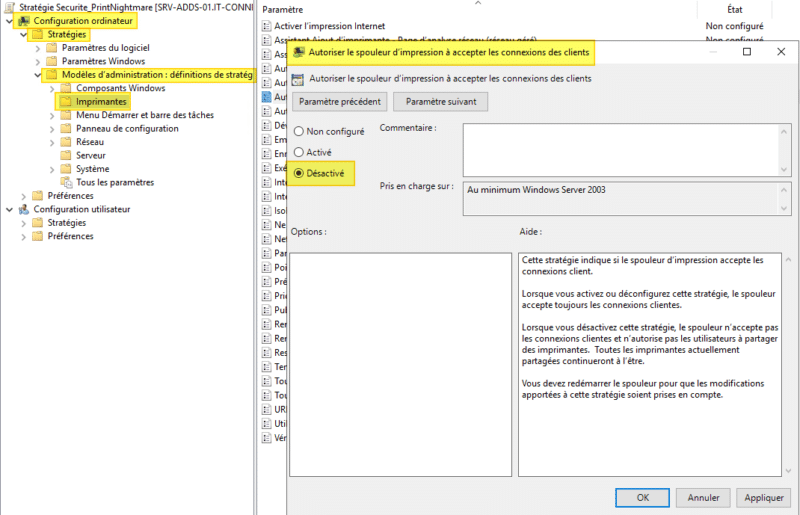Click the Panneau de configuration folder icon
The height and width of the screenshot is (515, 800).
coord(66,129)
